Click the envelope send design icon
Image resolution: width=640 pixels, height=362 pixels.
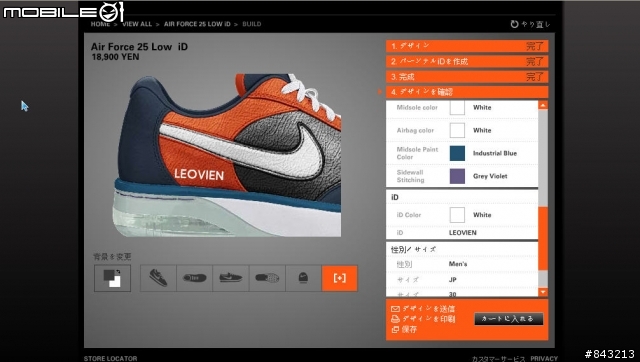click(x=395, y=309)
